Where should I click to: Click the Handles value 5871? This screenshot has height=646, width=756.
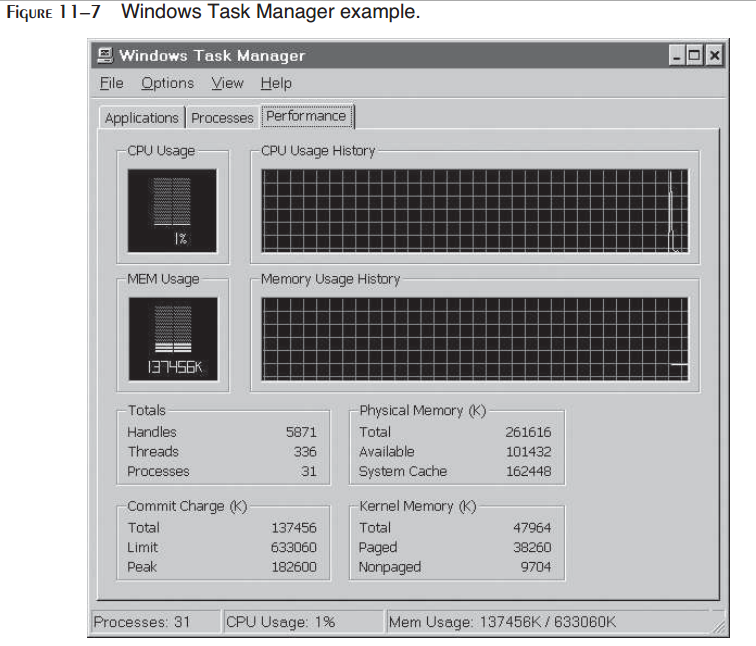click(x=301, y=432)
